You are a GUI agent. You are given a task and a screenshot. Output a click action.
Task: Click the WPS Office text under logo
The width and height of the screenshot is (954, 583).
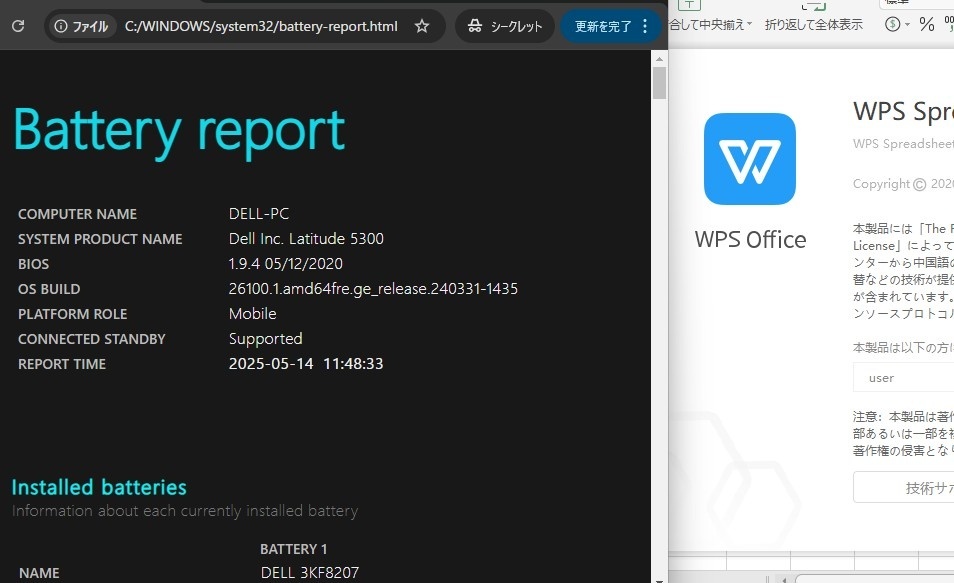(750, 240)
